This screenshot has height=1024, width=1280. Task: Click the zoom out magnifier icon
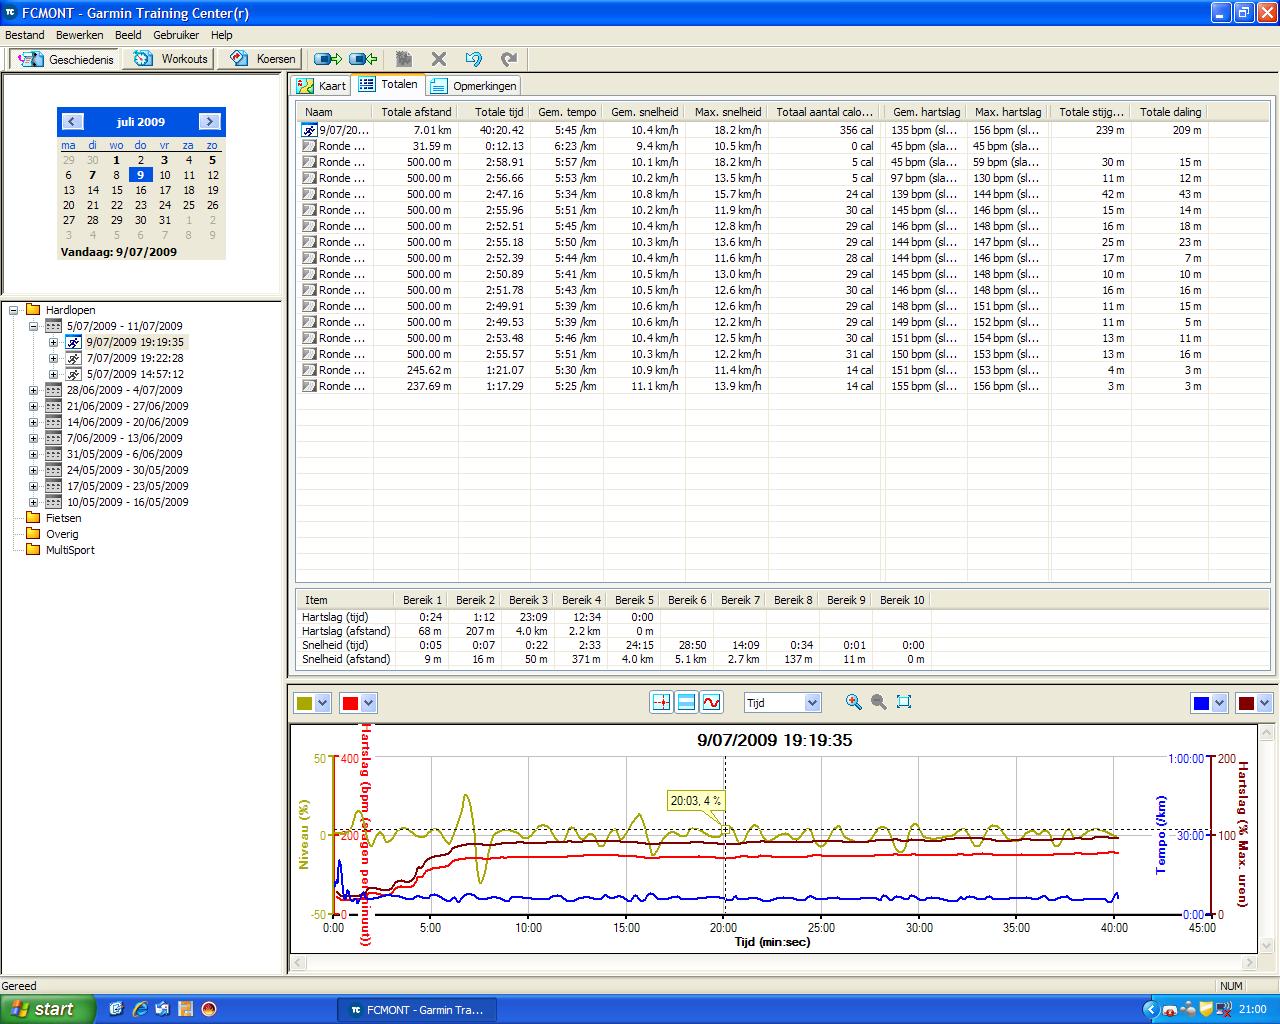point(879,702)
